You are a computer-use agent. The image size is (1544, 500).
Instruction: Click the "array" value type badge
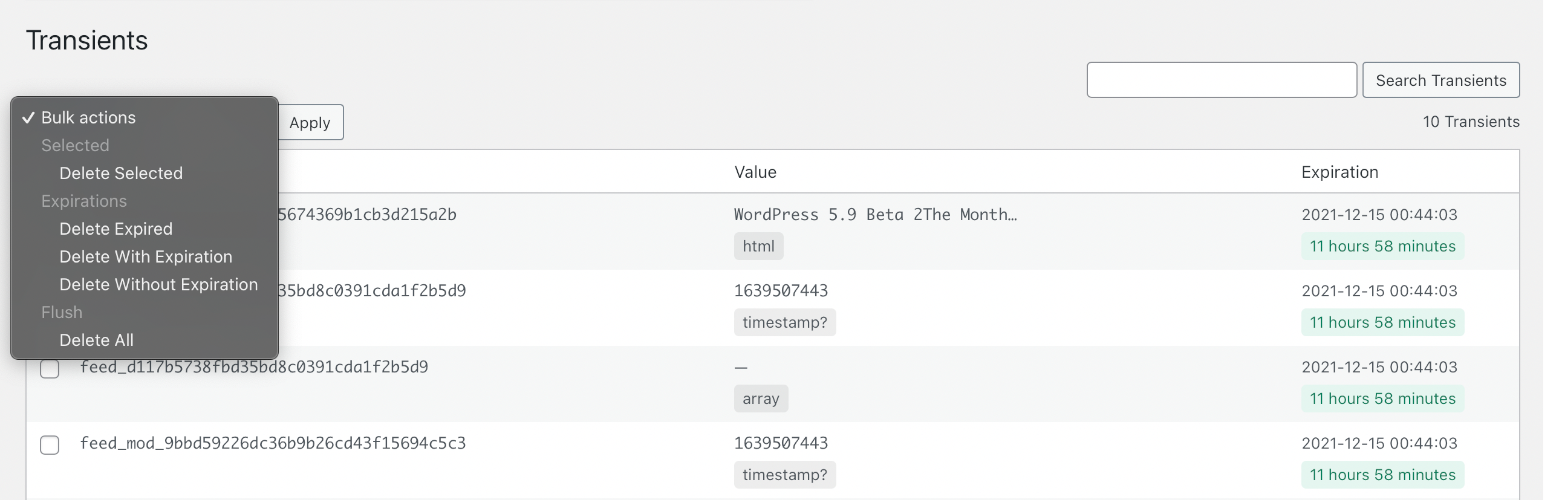click(761, 398)
